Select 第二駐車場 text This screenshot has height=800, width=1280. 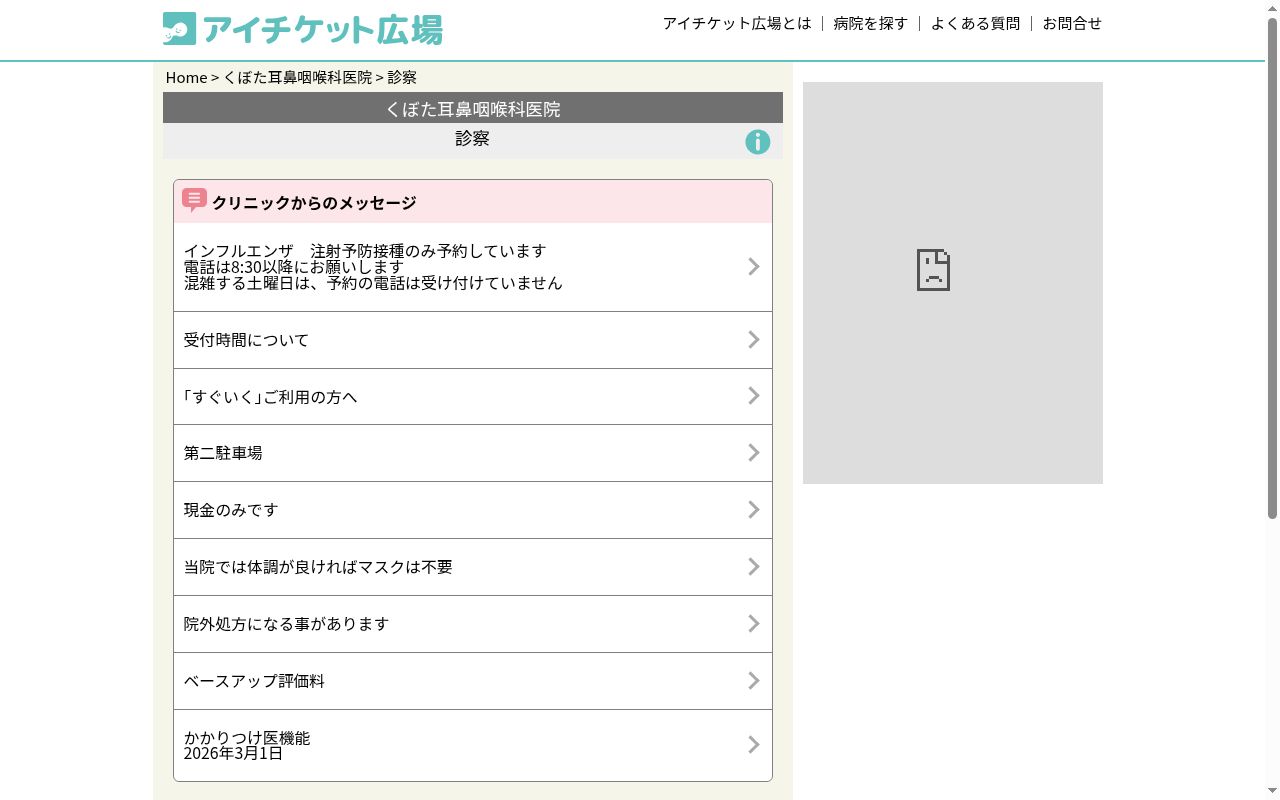click(223, 453)
